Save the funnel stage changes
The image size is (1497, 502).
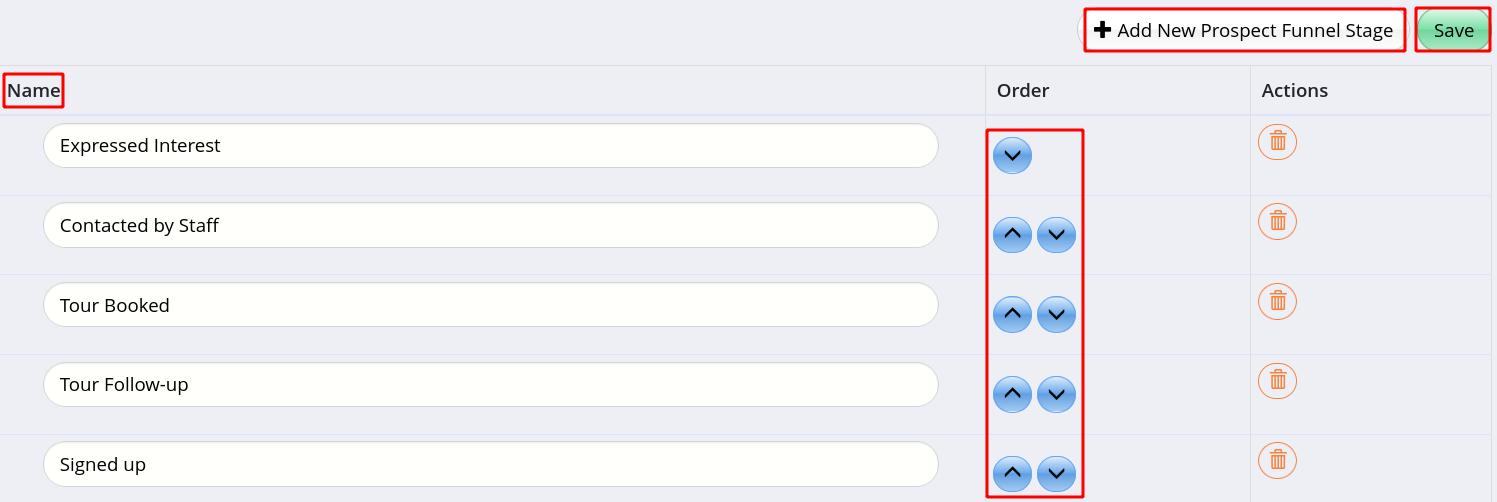point(1453,31)
